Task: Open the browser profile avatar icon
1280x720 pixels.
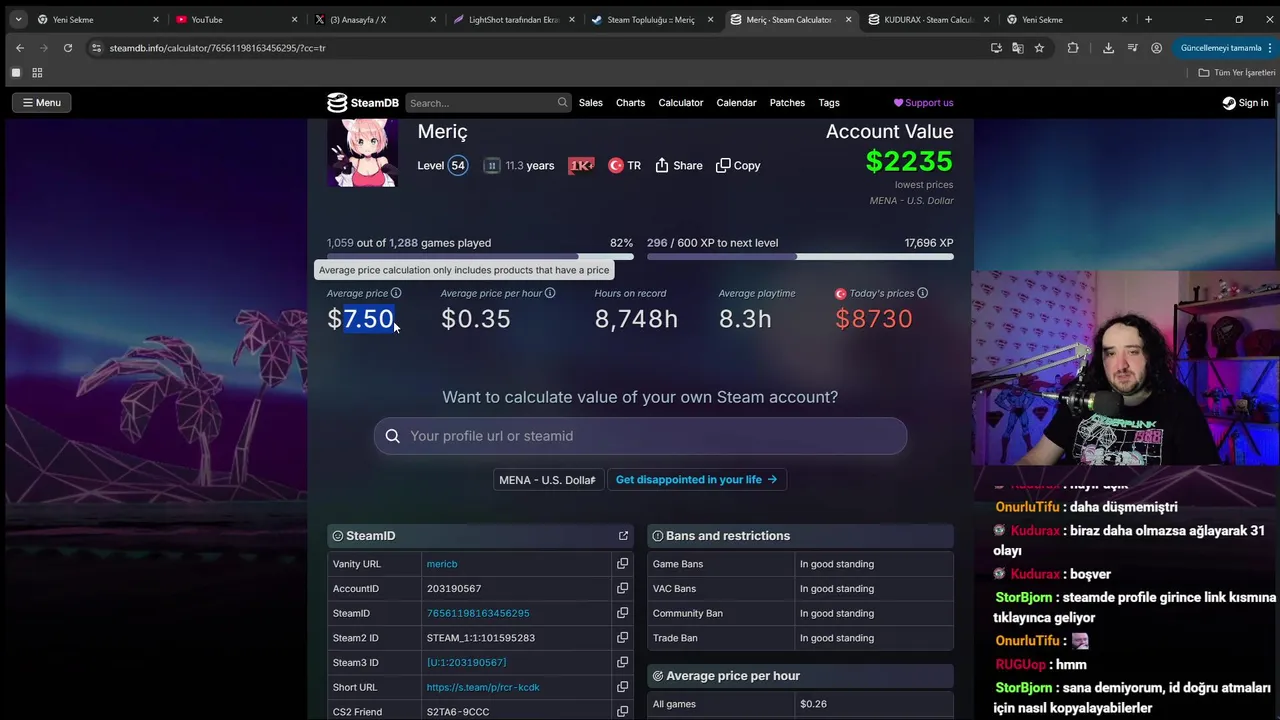Action: [1156, 48]
